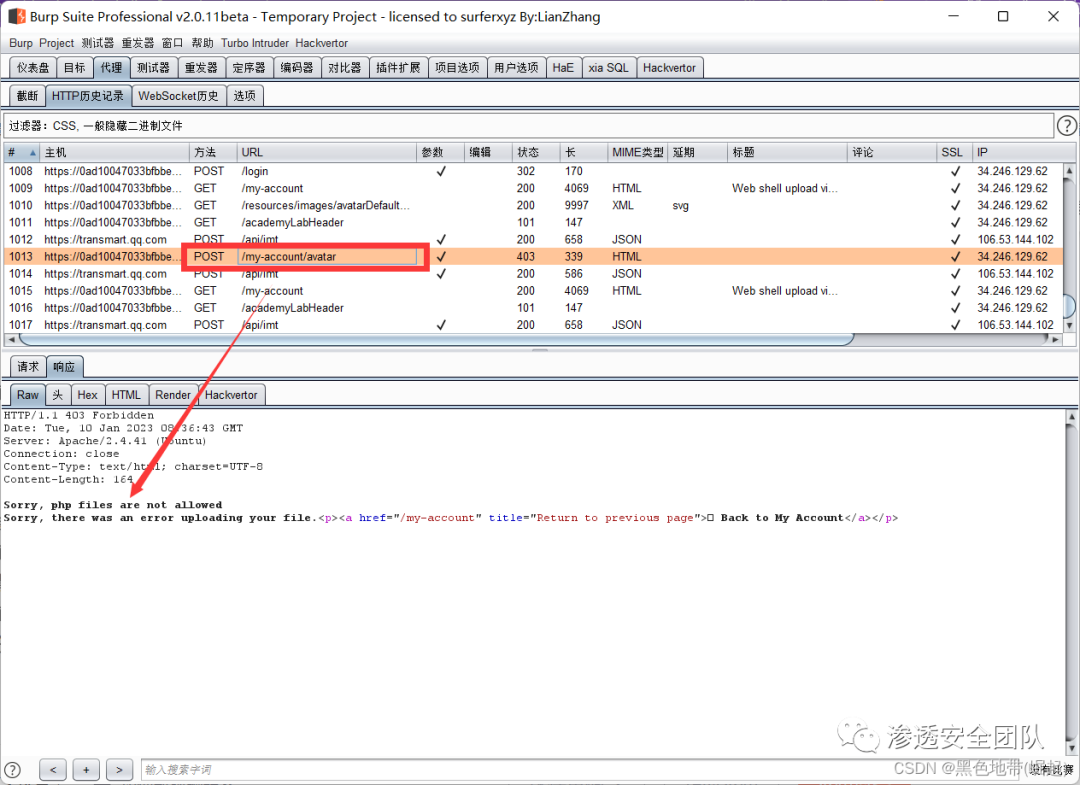The height and width of the screenshot is (785, 1080).
Task: Switch to the 插件扩展 tab
Action: click(398, 67)
